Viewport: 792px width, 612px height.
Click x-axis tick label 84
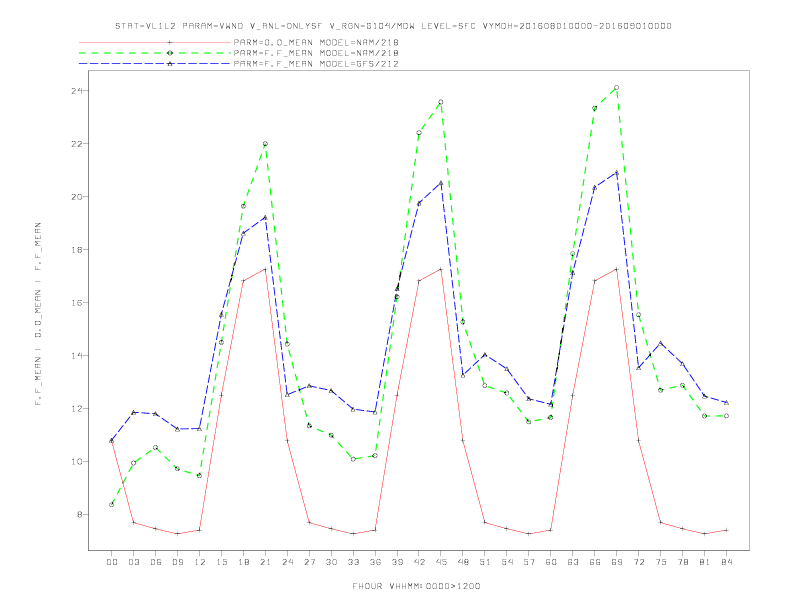[x=726, y=562]
